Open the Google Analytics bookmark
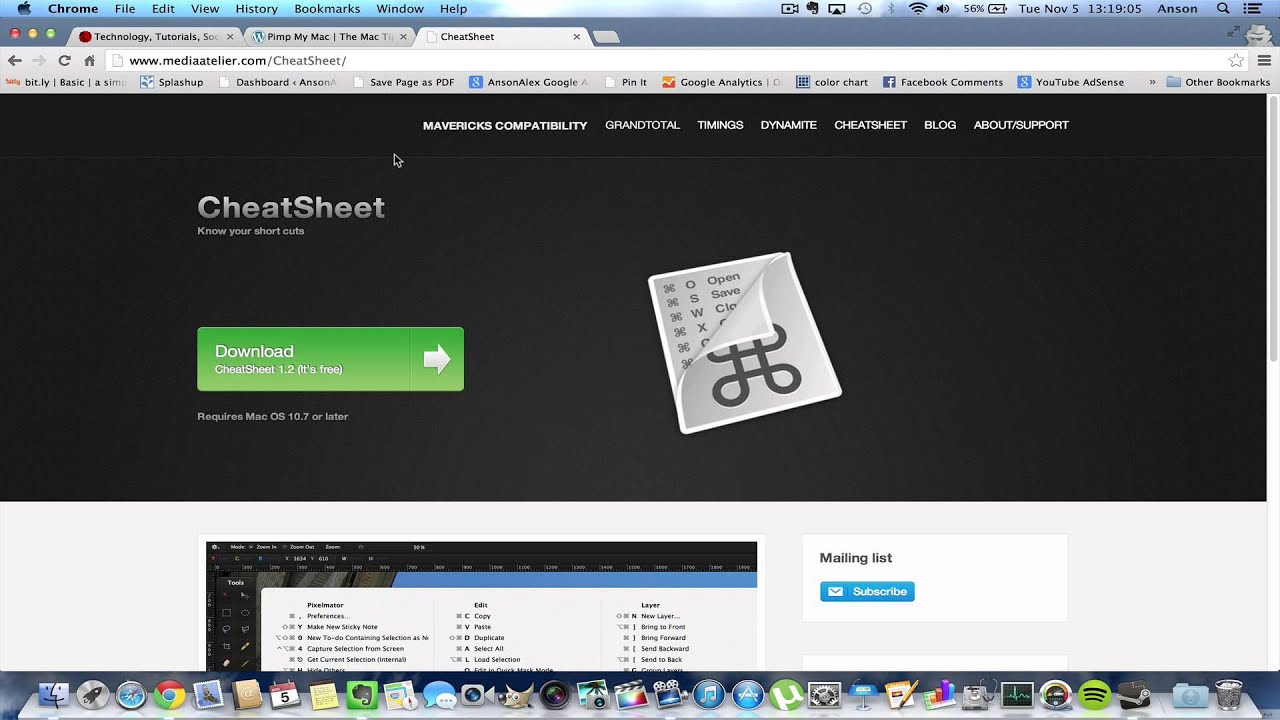This screenshot has height=720, width=1280. [721, 82]
